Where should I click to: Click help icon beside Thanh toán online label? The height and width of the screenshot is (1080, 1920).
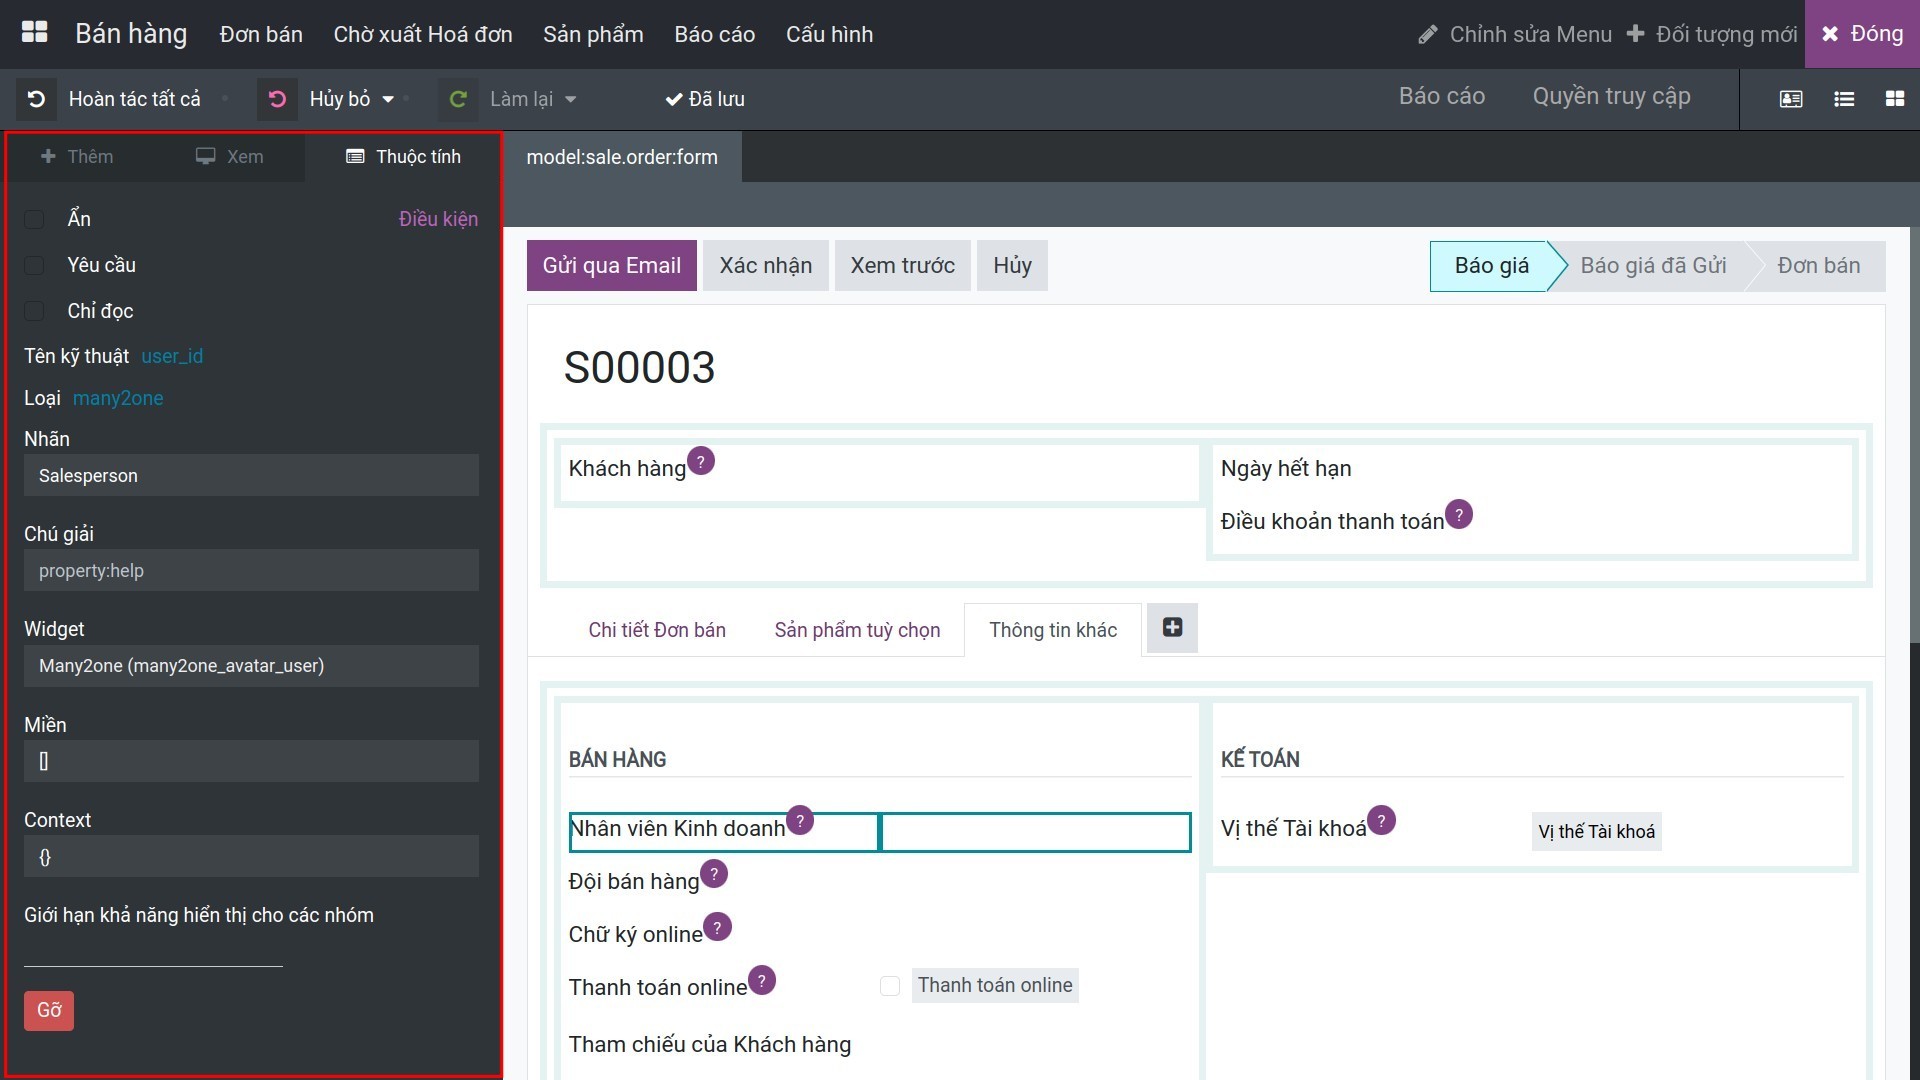tap(762, 980)
